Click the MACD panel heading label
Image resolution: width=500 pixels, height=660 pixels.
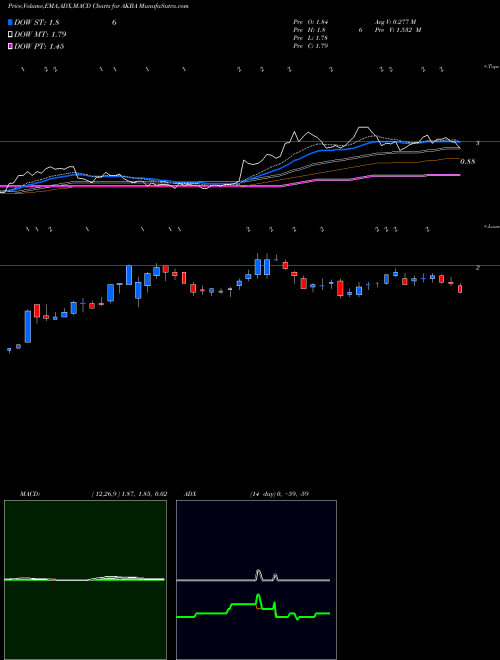[x=30, y=494]
